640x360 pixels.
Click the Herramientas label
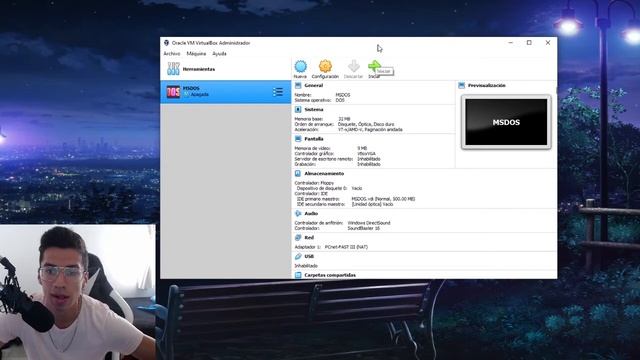199,69
